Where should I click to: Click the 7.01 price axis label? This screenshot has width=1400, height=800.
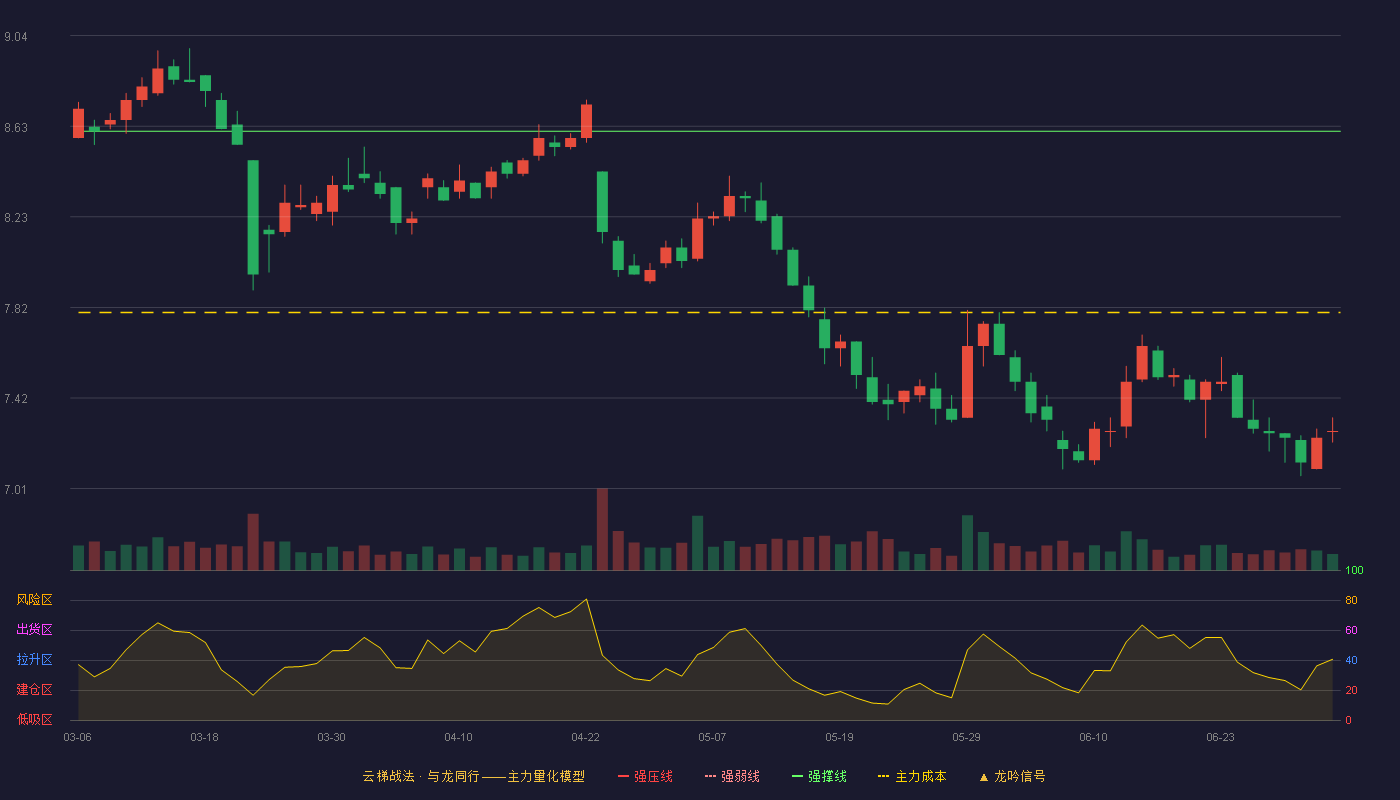tap(16, 490)
